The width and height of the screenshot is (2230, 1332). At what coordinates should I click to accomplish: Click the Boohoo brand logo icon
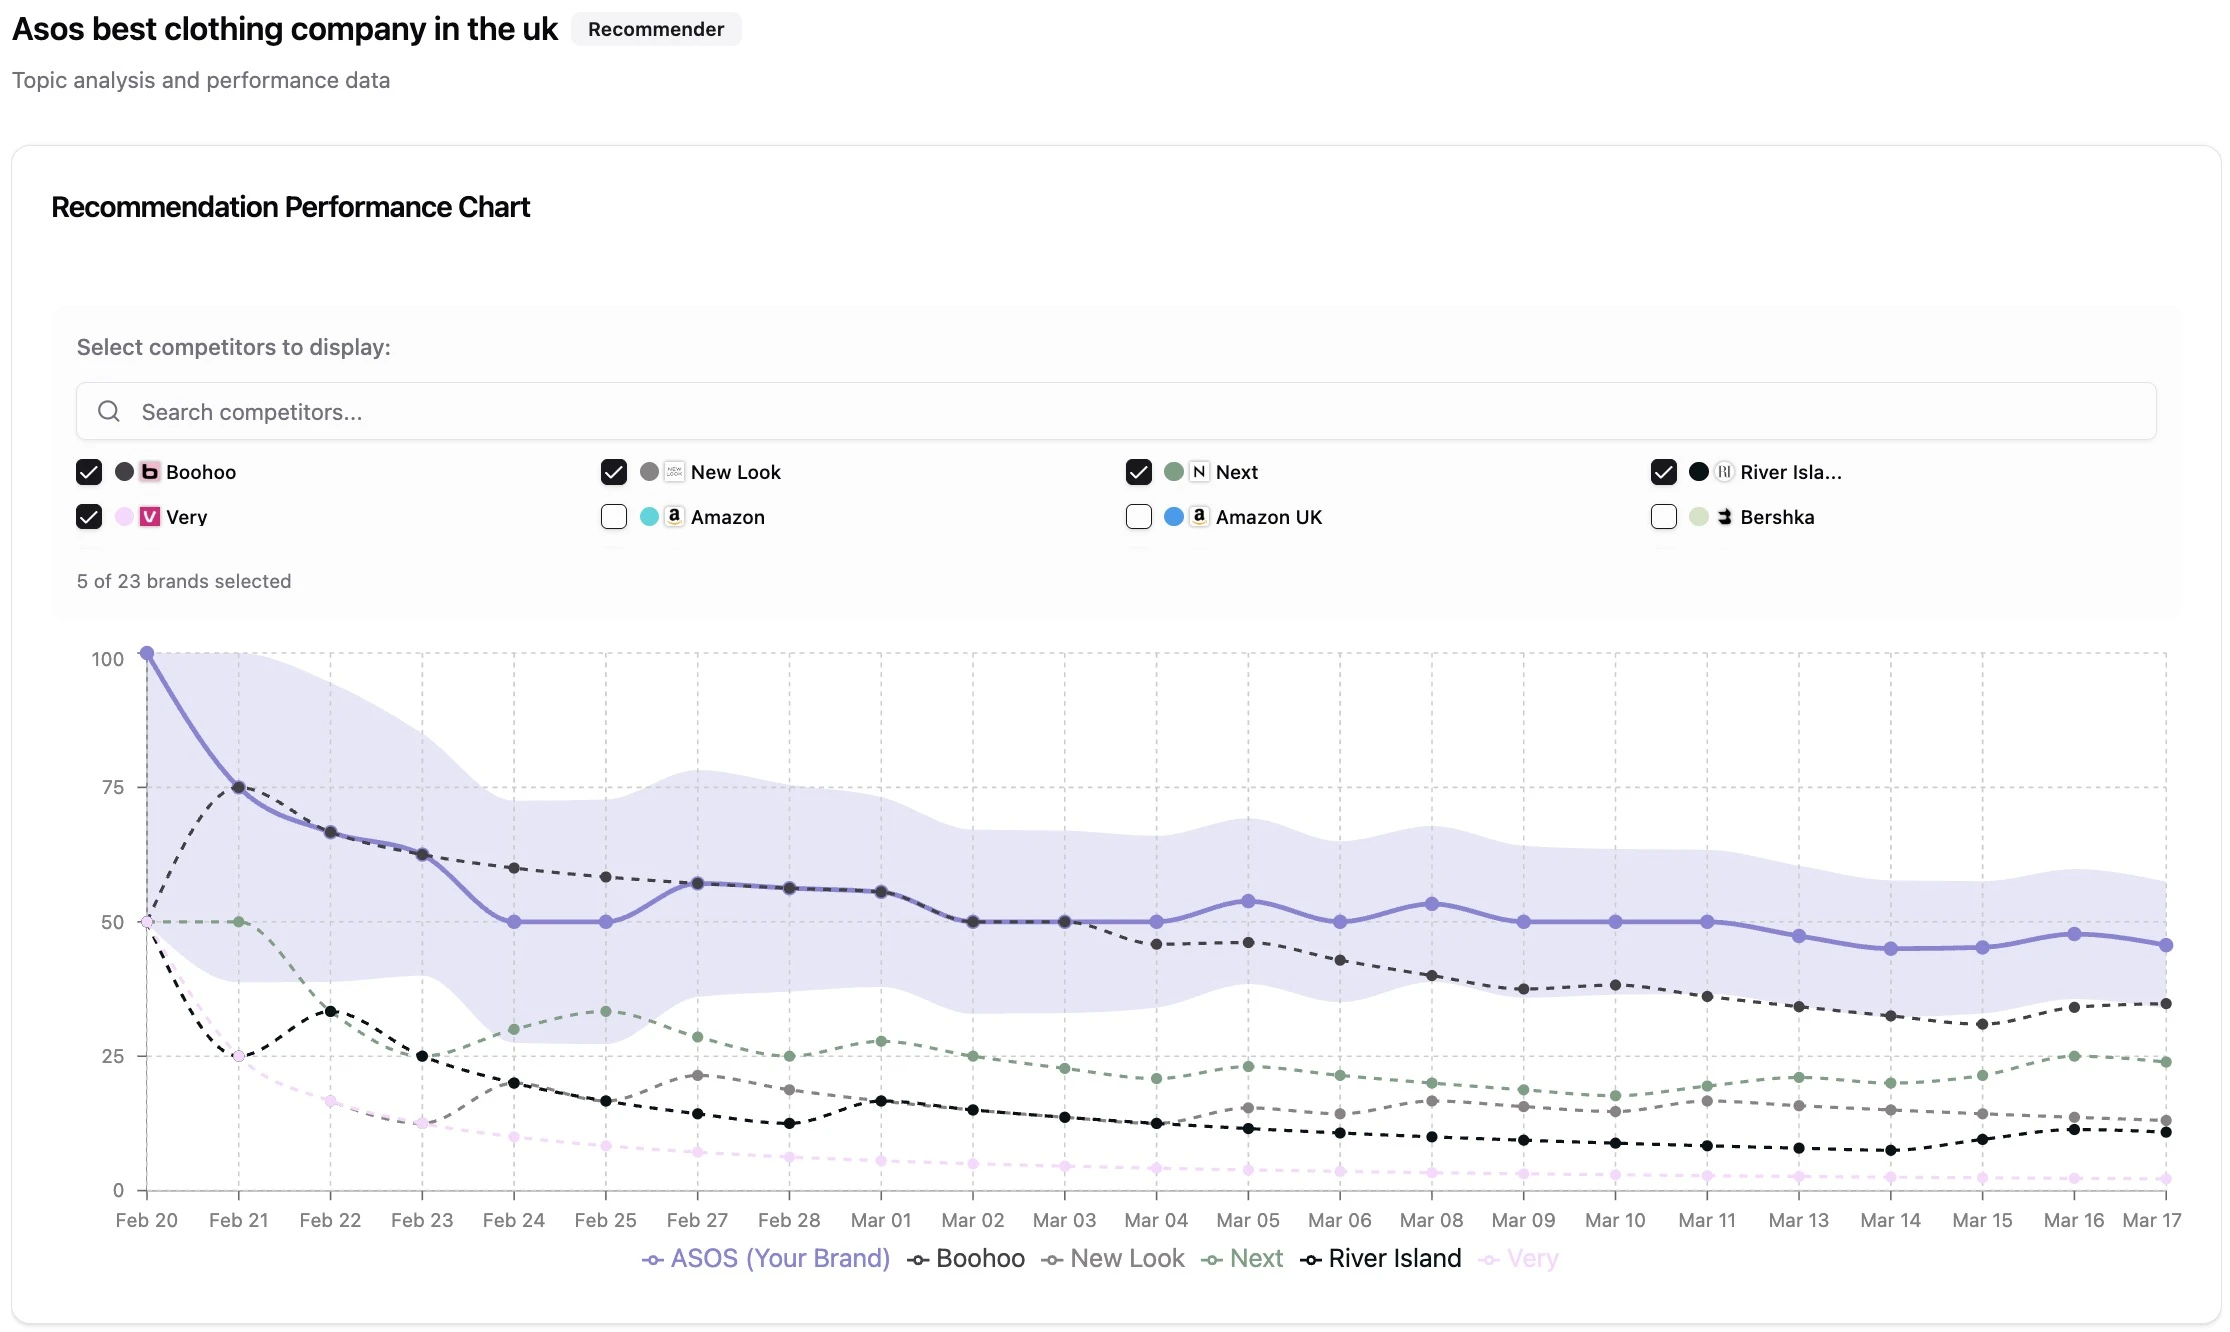[x=150, y=472]
